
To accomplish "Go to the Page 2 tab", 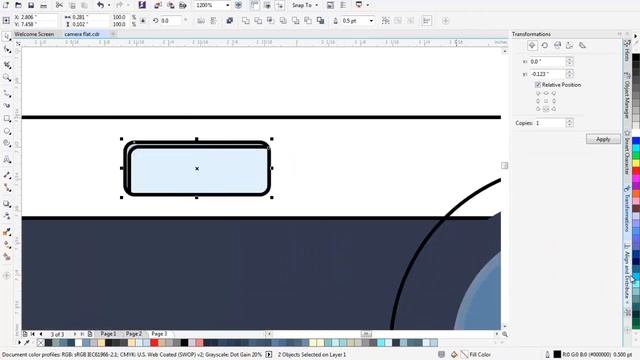I will point(133,334).
